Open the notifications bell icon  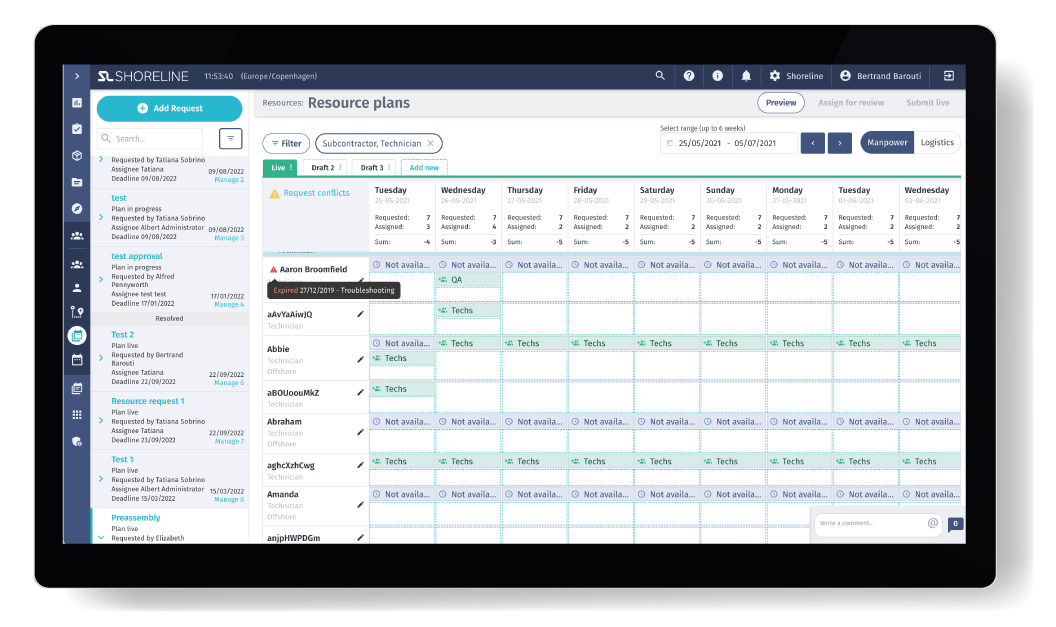click(746, 76)
